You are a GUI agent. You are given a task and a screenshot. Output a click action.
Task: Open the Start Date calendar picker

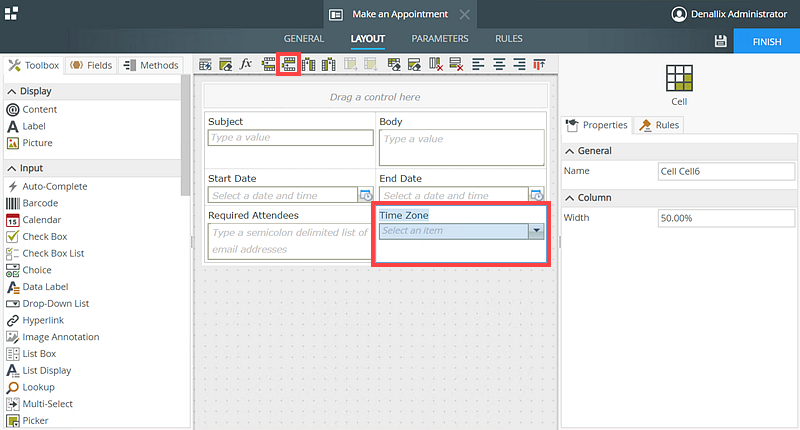tap(365, 196)
